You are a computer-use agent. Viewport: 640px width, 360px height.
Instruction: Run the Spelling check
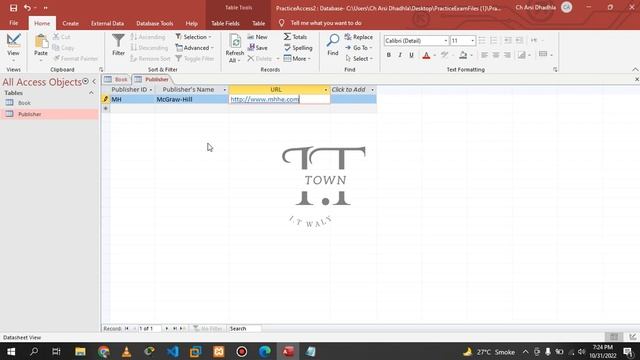pyautogui.click(x=298, y=48)
